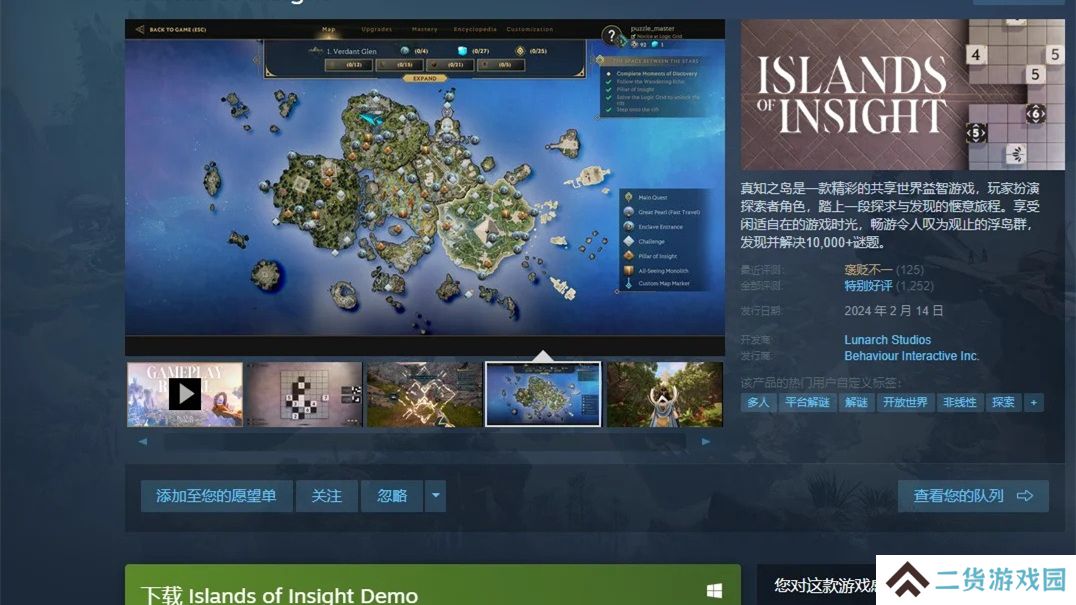Click the 探索 exploration tag
Image resolution: width=1076 pixels, height=605 pixels.
(x=1003, y=403)
